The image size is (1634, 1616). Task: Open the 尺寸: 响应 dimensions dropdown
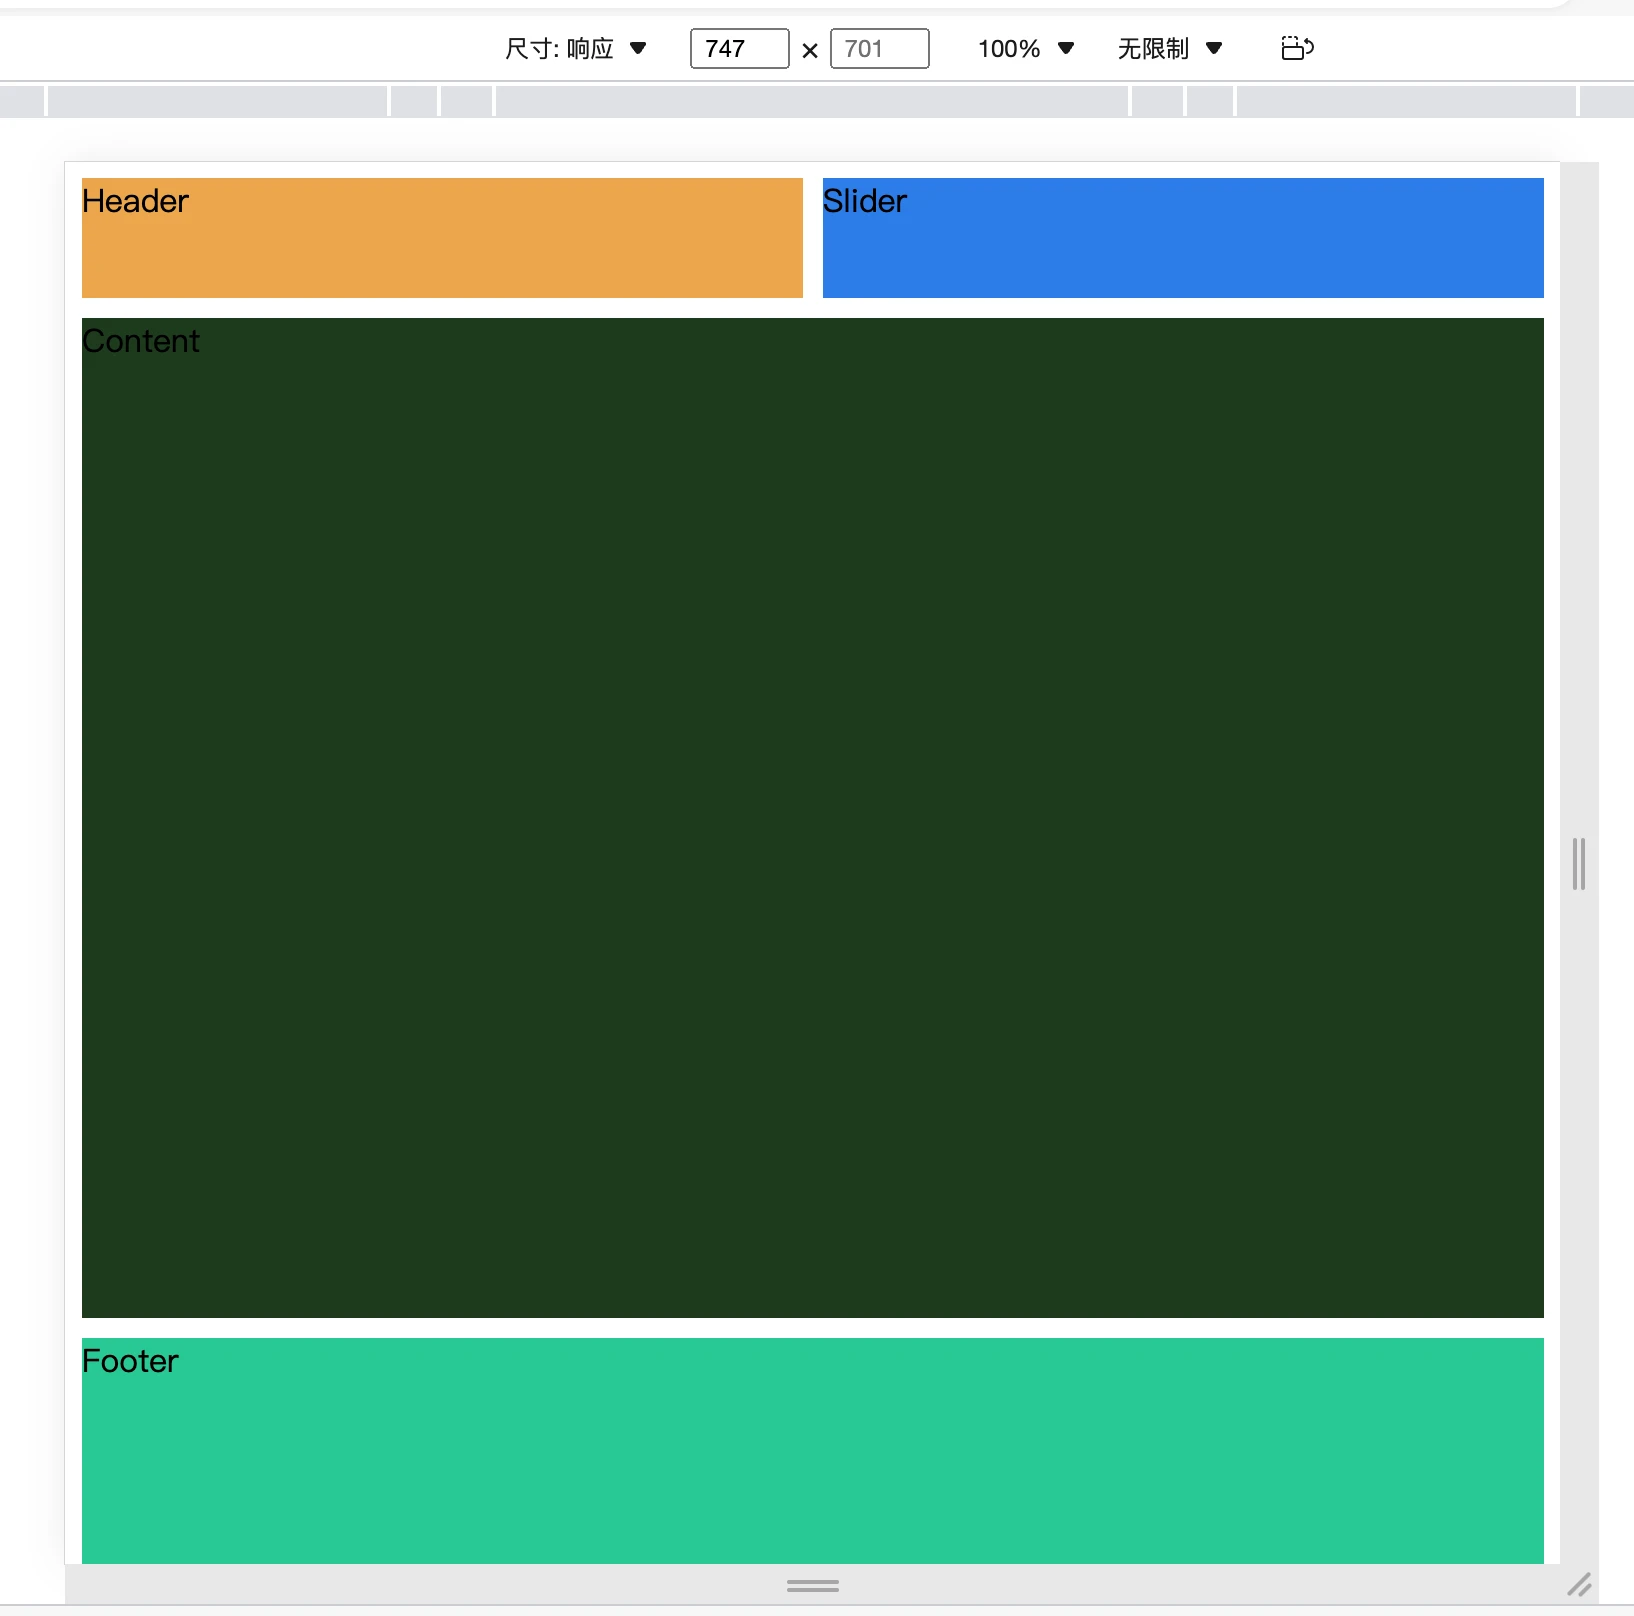point(575,48)
